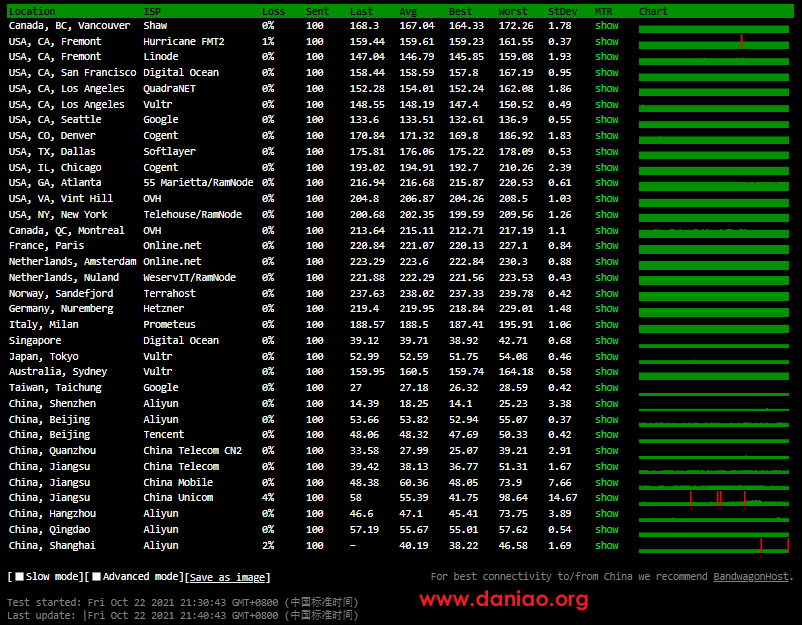Click the Last update timestamp line
802x625 pixels.
click(183, 615)
